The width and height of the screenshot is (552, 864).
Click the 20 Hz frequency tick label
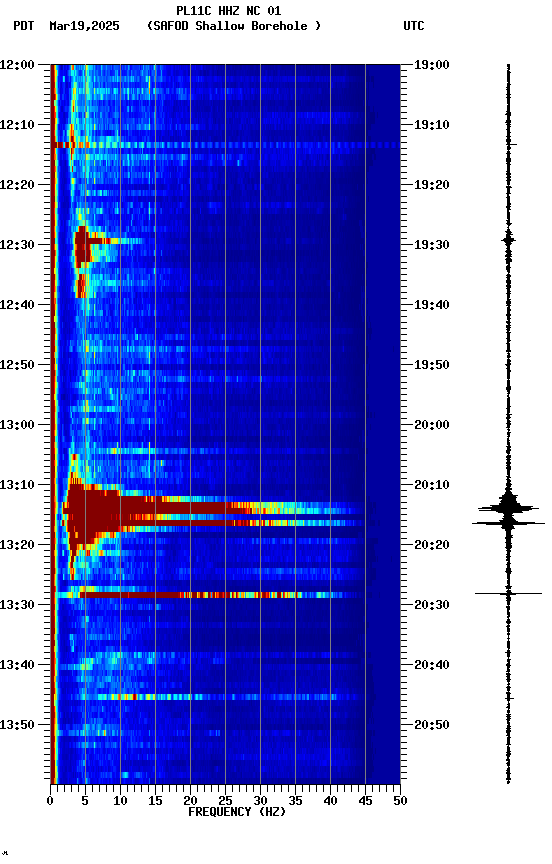[190, 801]
